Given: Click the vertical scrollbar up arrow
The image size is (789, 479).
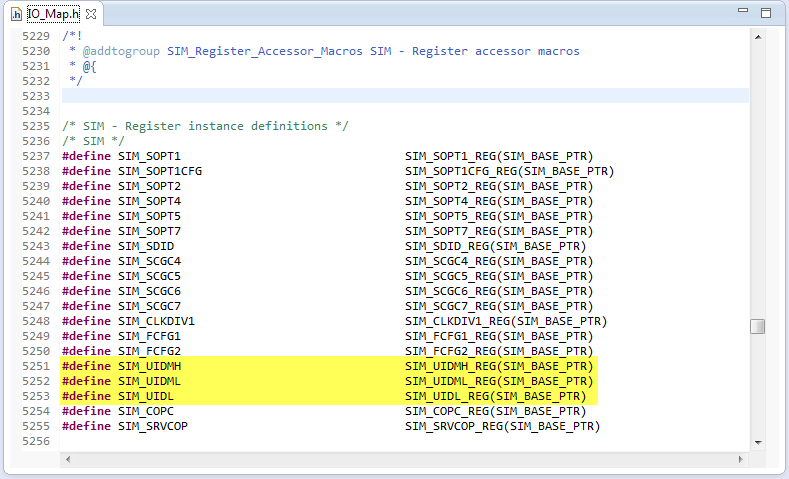Looking at the screenshot, I should pos(757,35).
